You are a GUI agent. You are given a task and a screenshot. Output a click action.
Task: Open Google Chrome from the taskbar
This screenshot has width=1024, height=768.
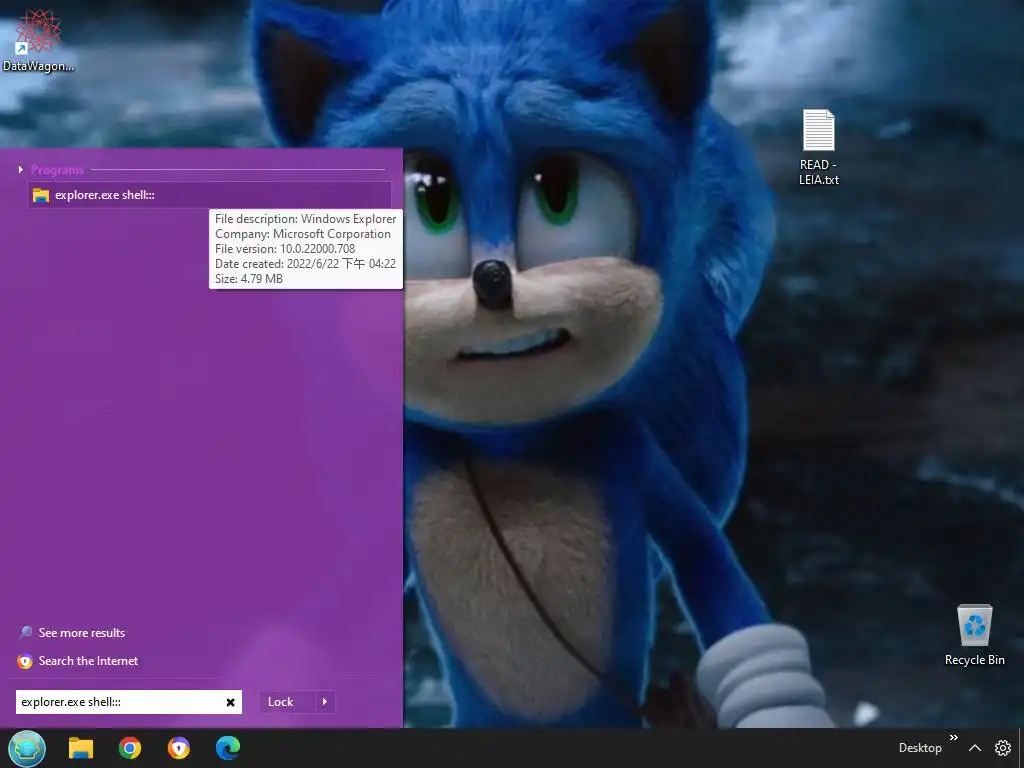click(130, 748)
